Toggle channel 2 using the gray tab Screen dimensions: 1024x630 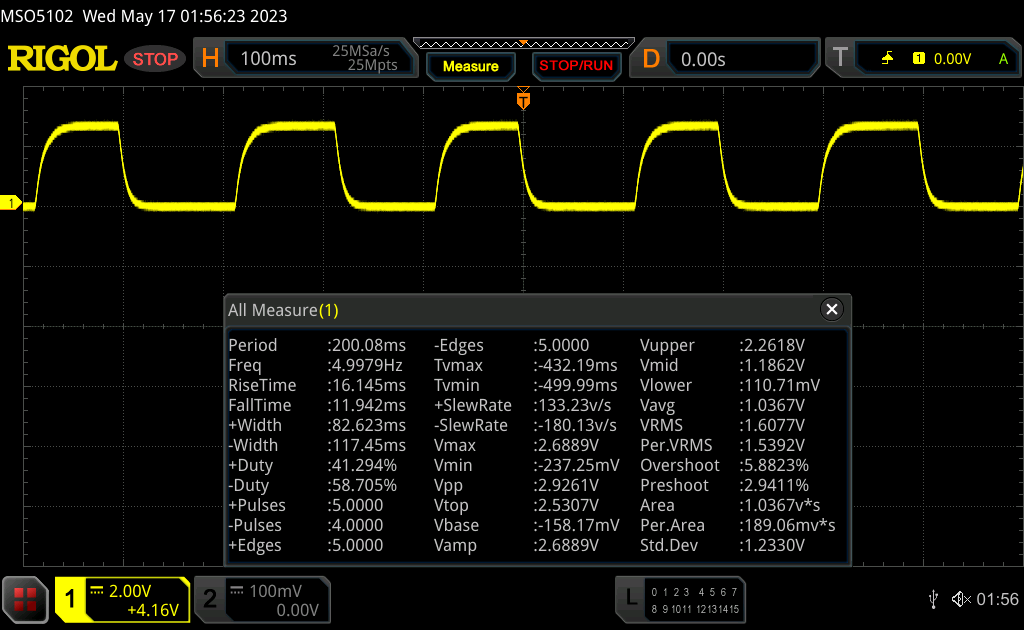[x=210, y=599]
